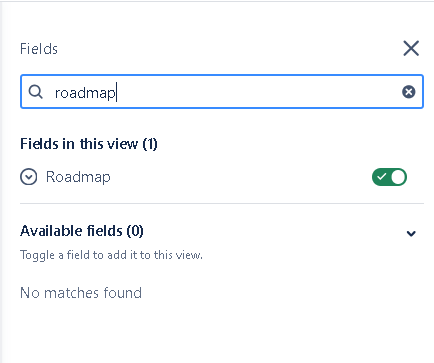Open the Roadmap field entry
This screenshot has width=434, height=363.
click(x=78, y=177)
